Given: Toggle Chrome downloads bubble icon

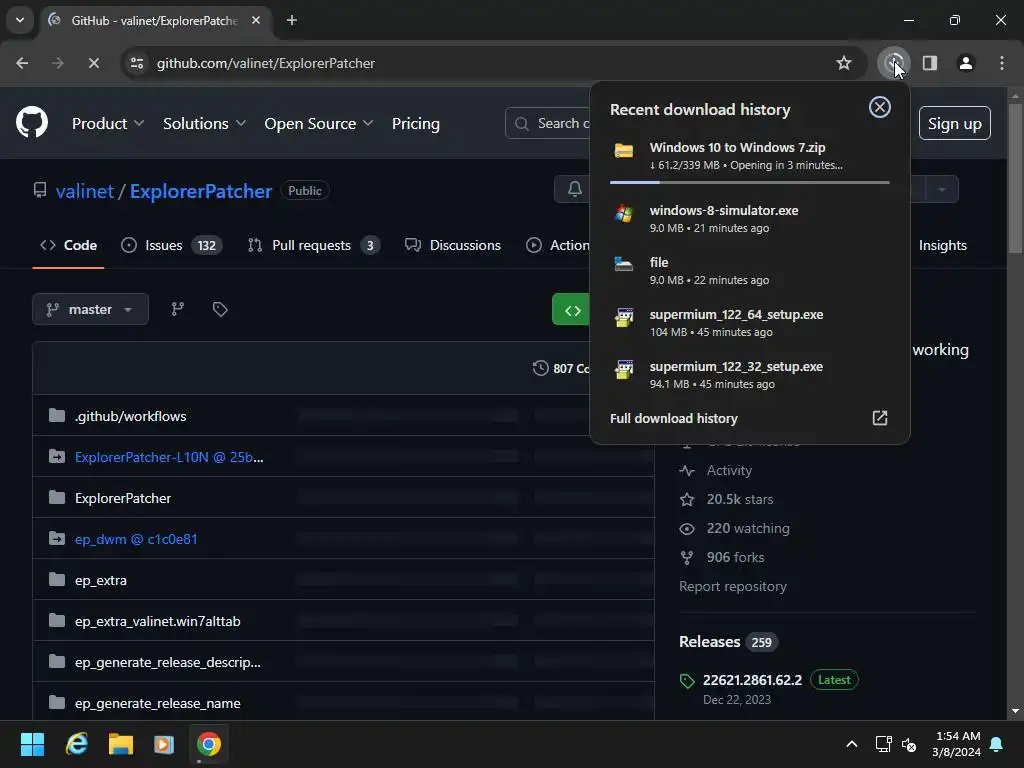Looking at the screenshot, I should click(894, 63).
